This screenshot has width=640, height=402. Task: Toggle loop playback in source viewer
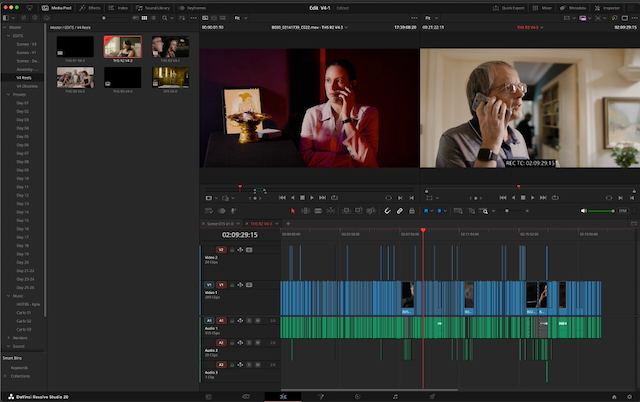pyautogui.click(x=334, y=198)
